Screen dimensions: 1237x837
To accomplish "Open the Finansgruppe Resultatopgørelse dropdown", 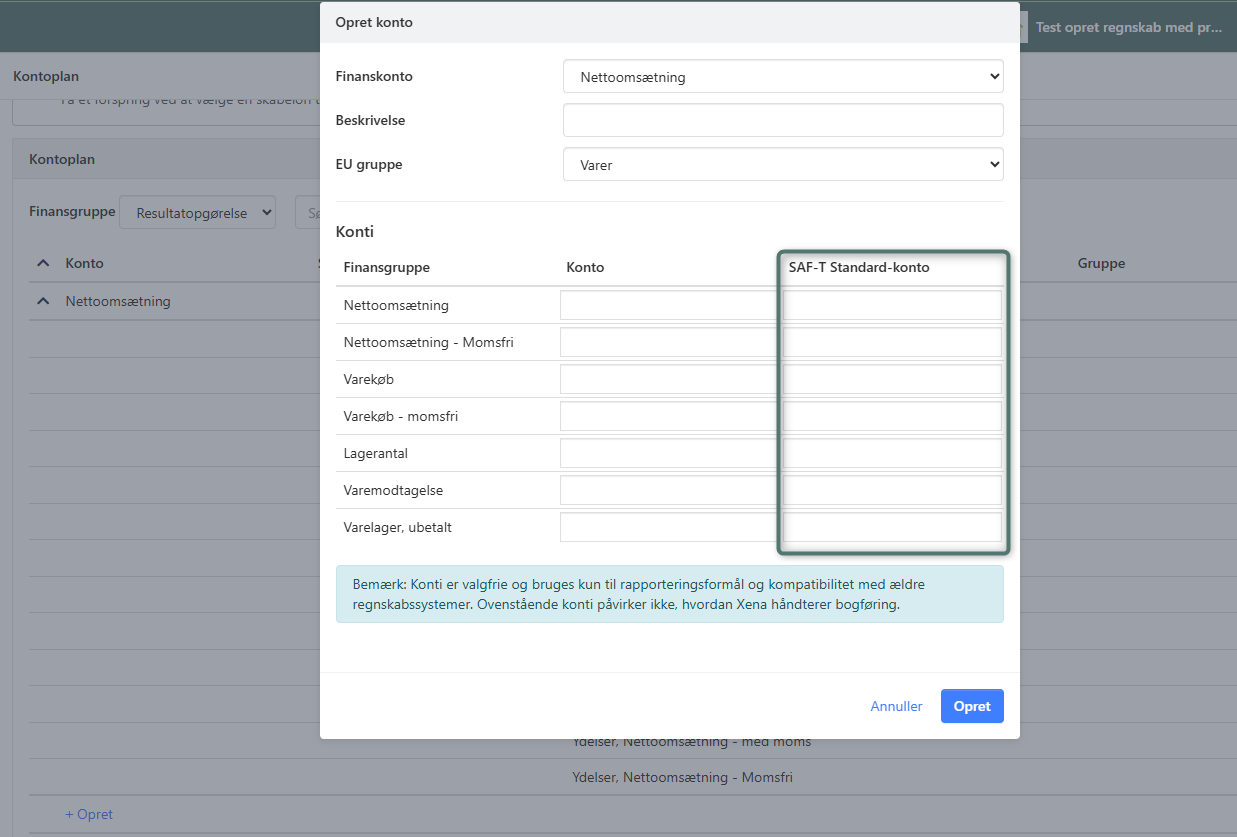I will coord(197,213).
